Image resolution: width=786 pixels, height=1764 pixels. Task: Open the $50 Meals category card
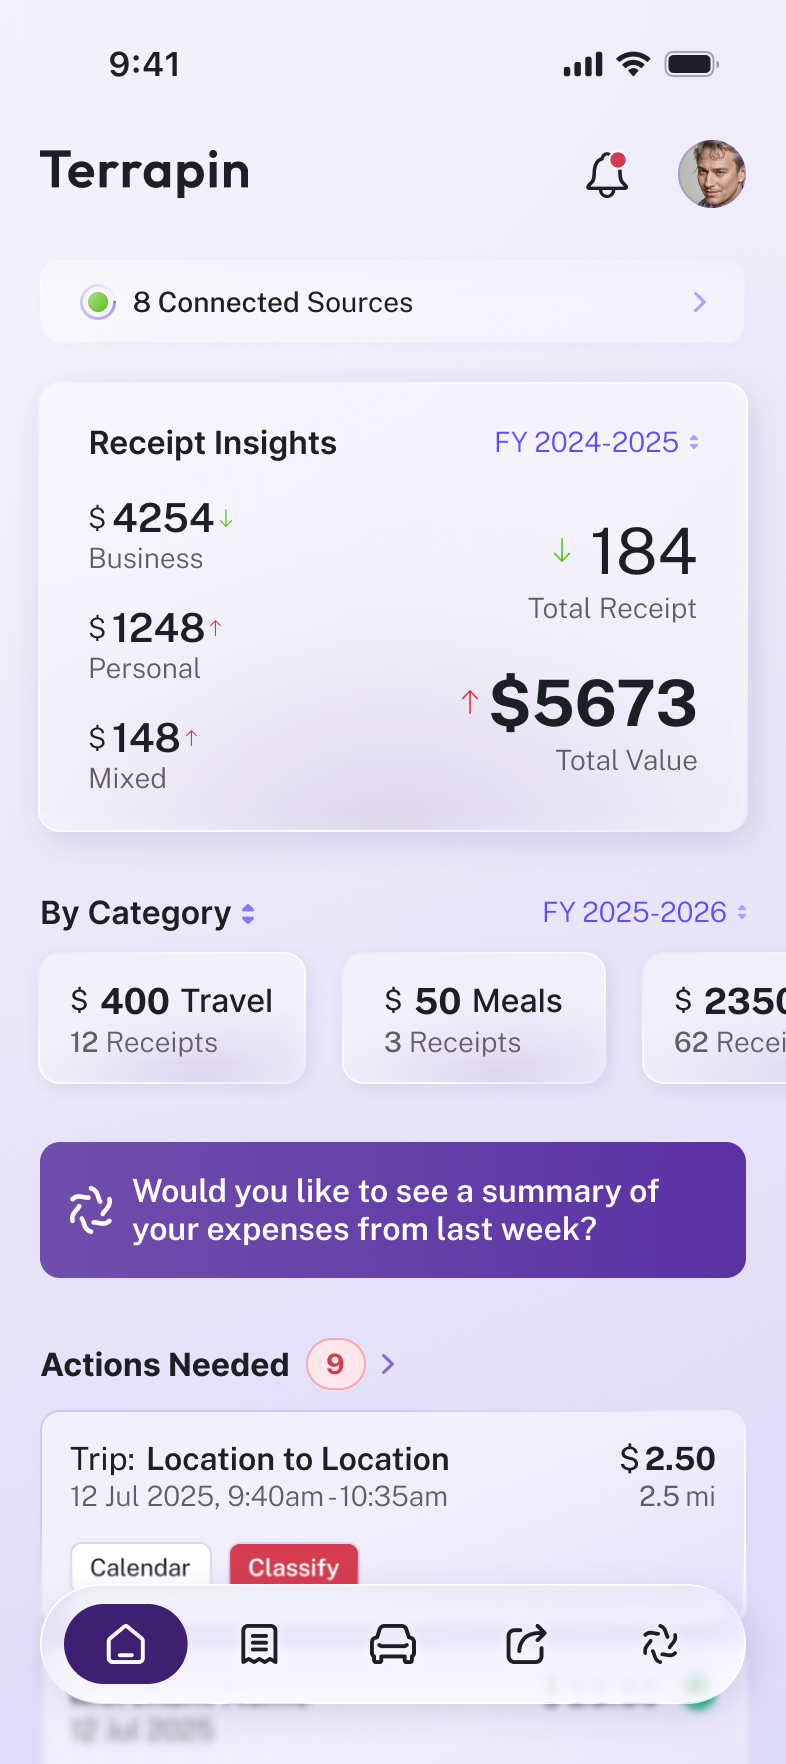pos(474,1018)
